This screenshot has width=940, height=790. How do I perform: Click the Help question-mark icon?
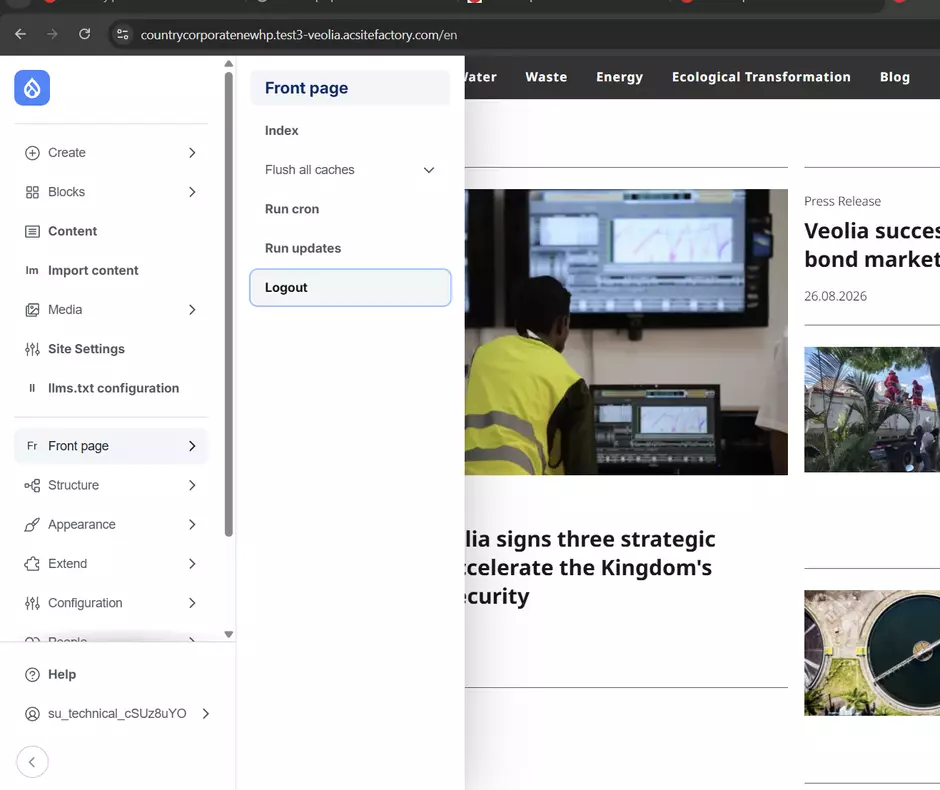coord(32,675)
